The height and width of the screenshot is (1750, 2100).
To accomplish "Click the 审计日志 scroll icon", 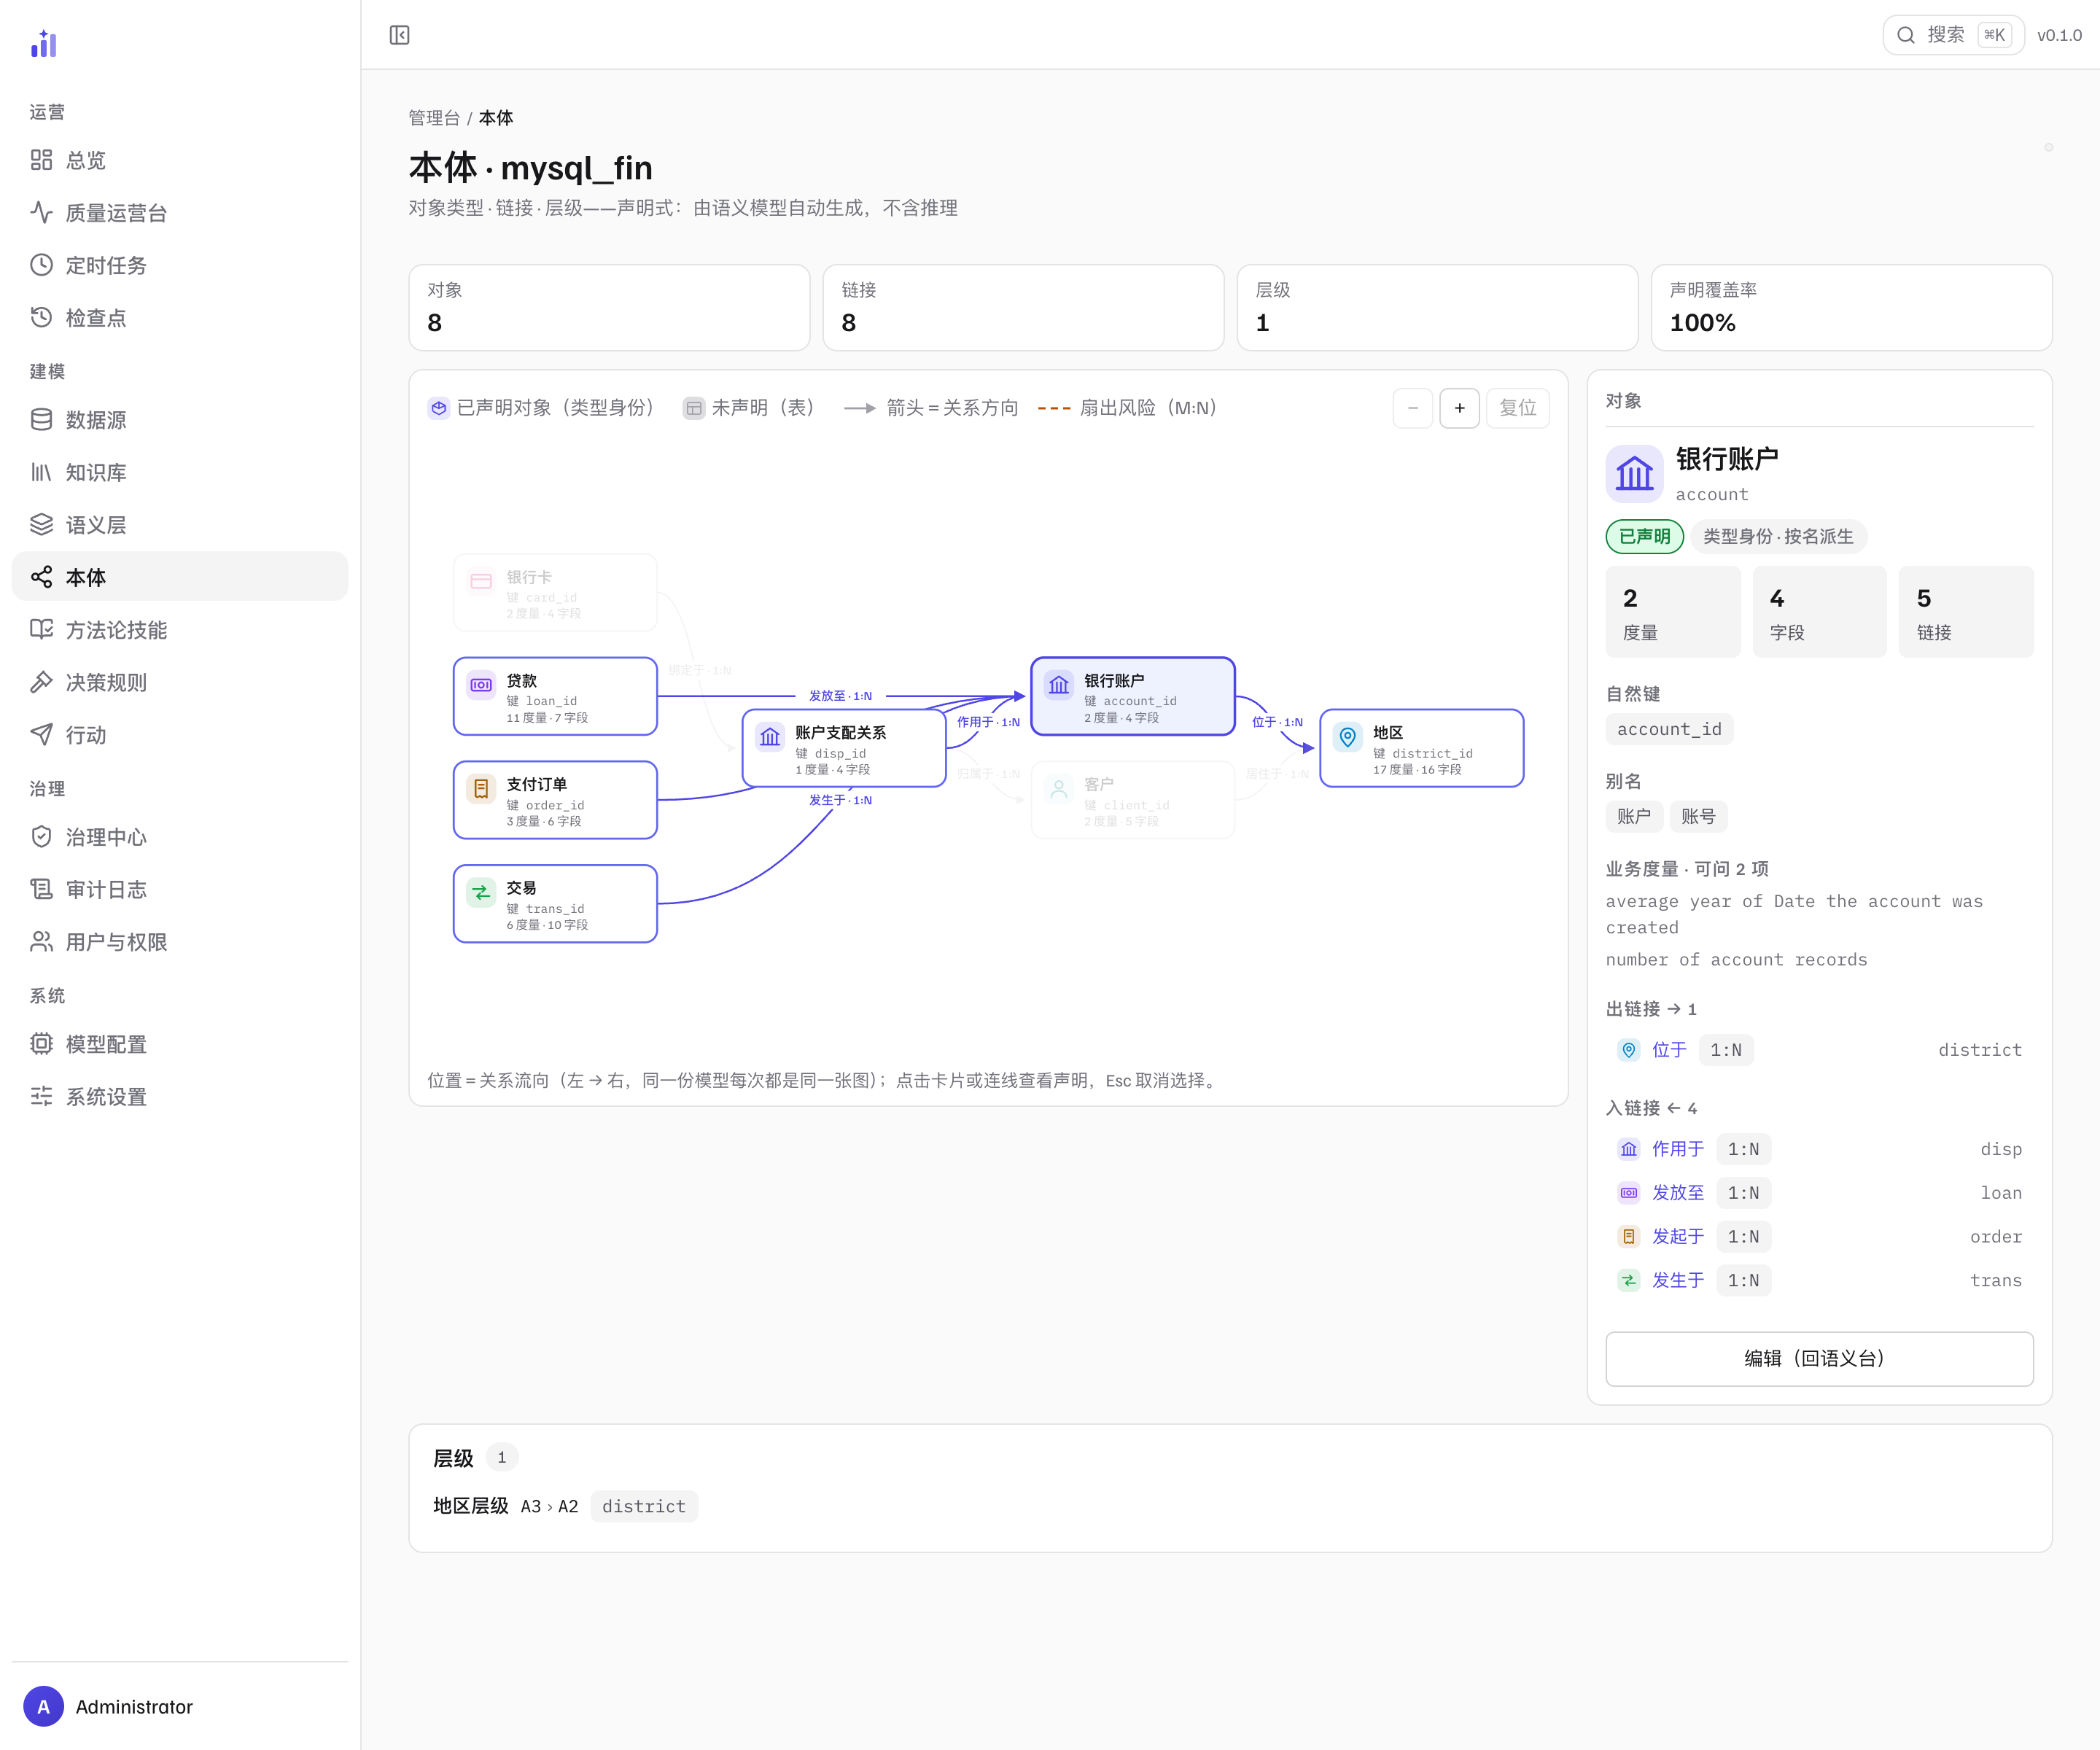I will pos(41,889).
